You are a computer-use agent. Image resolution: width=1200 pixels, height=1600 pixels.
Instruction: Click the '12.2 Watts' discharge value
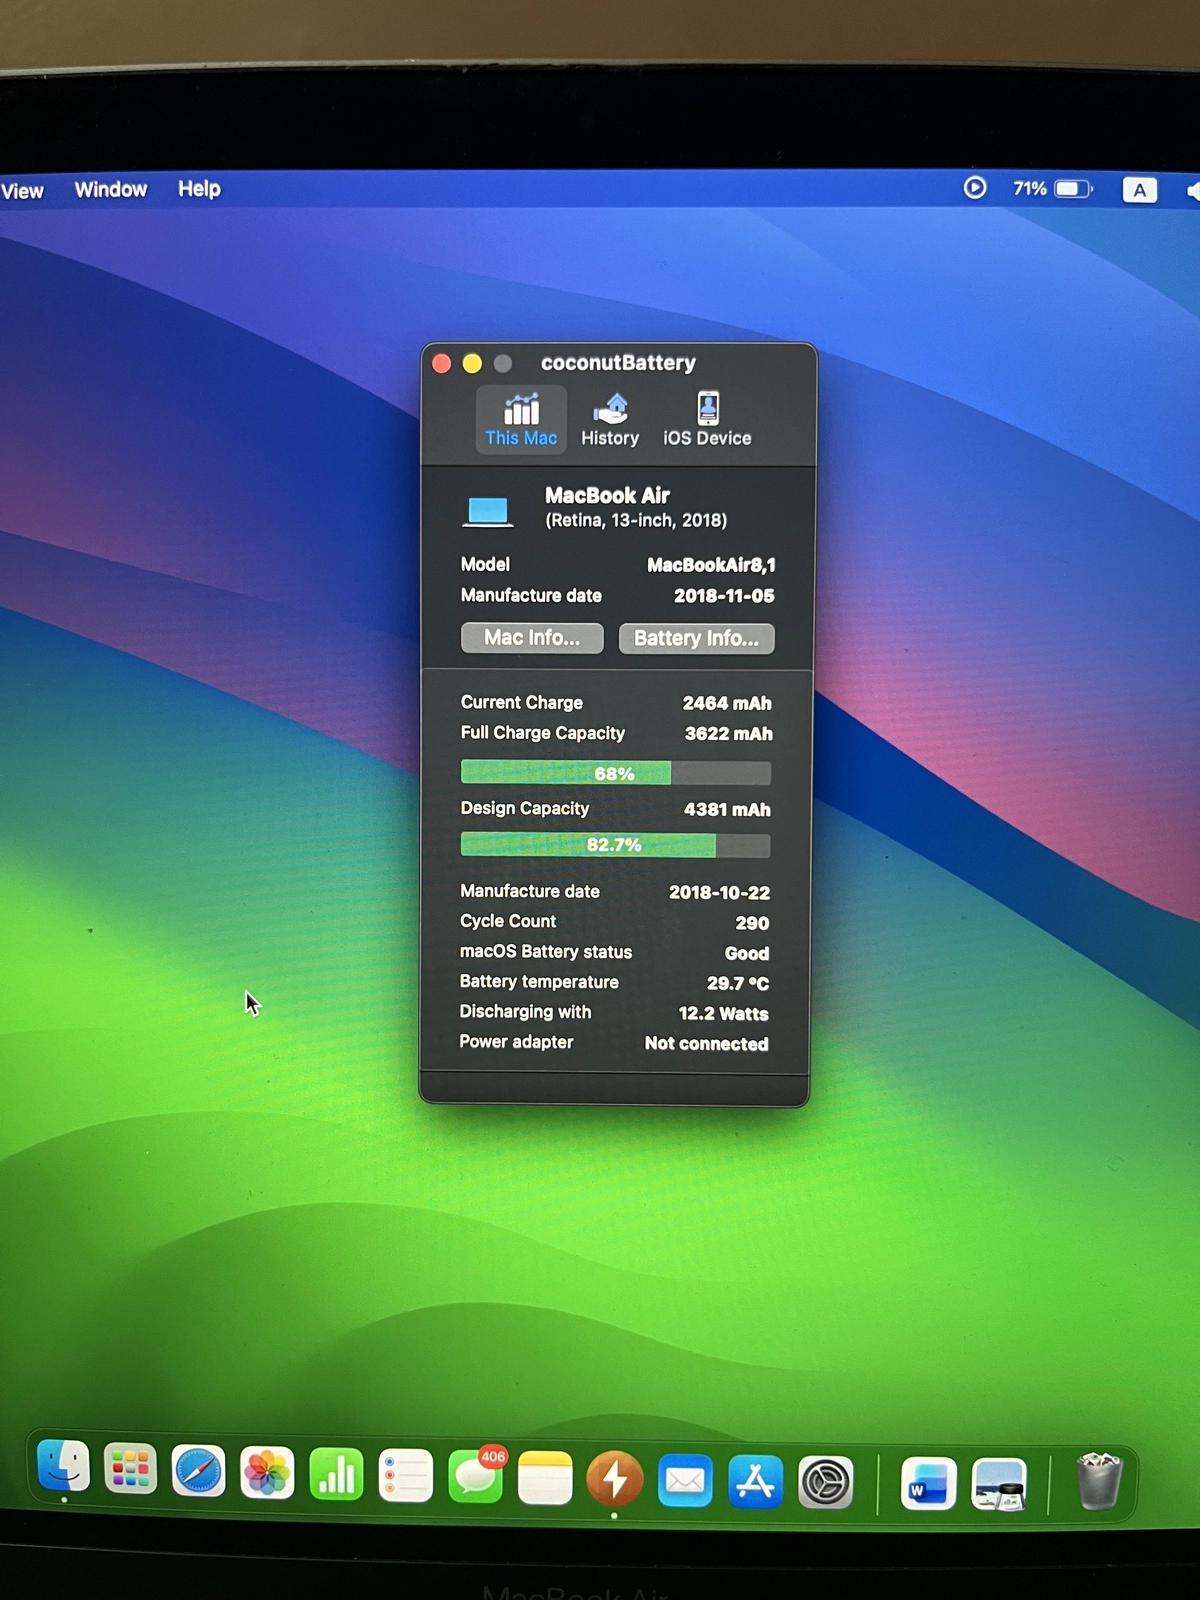[724, 1014]
